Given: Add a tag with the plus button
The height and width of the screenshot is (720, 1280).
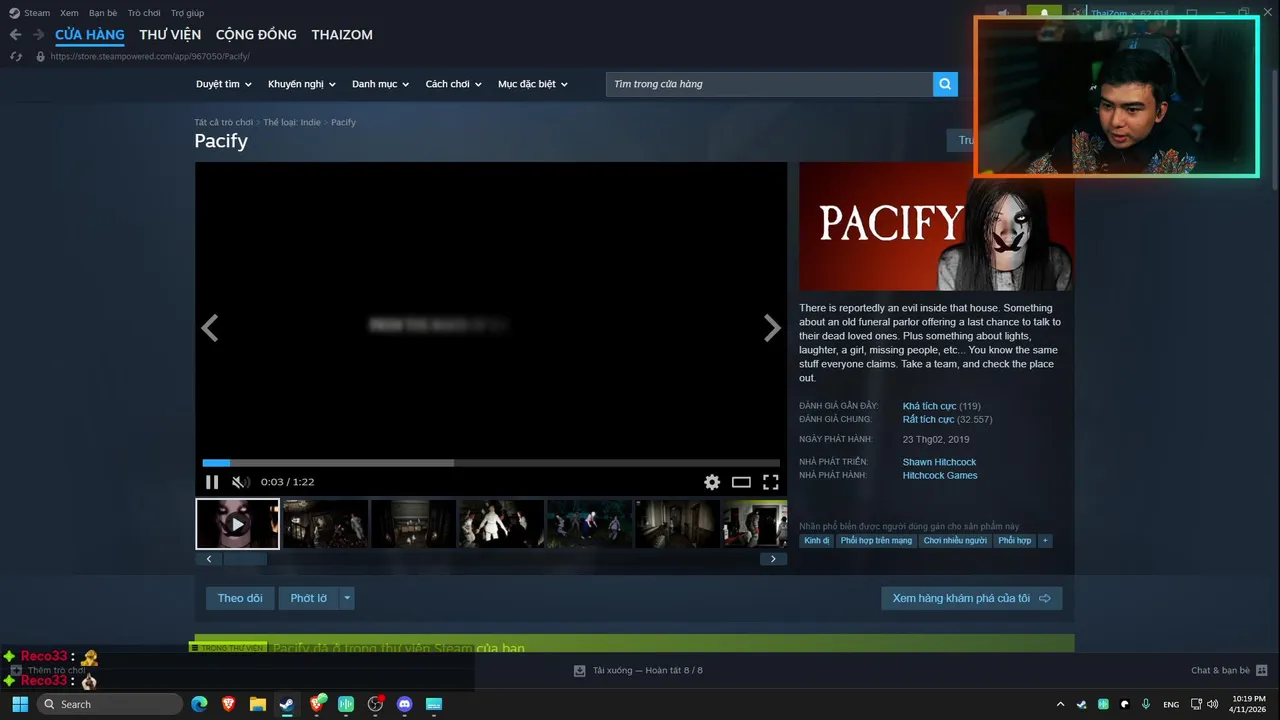Looking at the screenshot, I should click(x=1045, y=541).
